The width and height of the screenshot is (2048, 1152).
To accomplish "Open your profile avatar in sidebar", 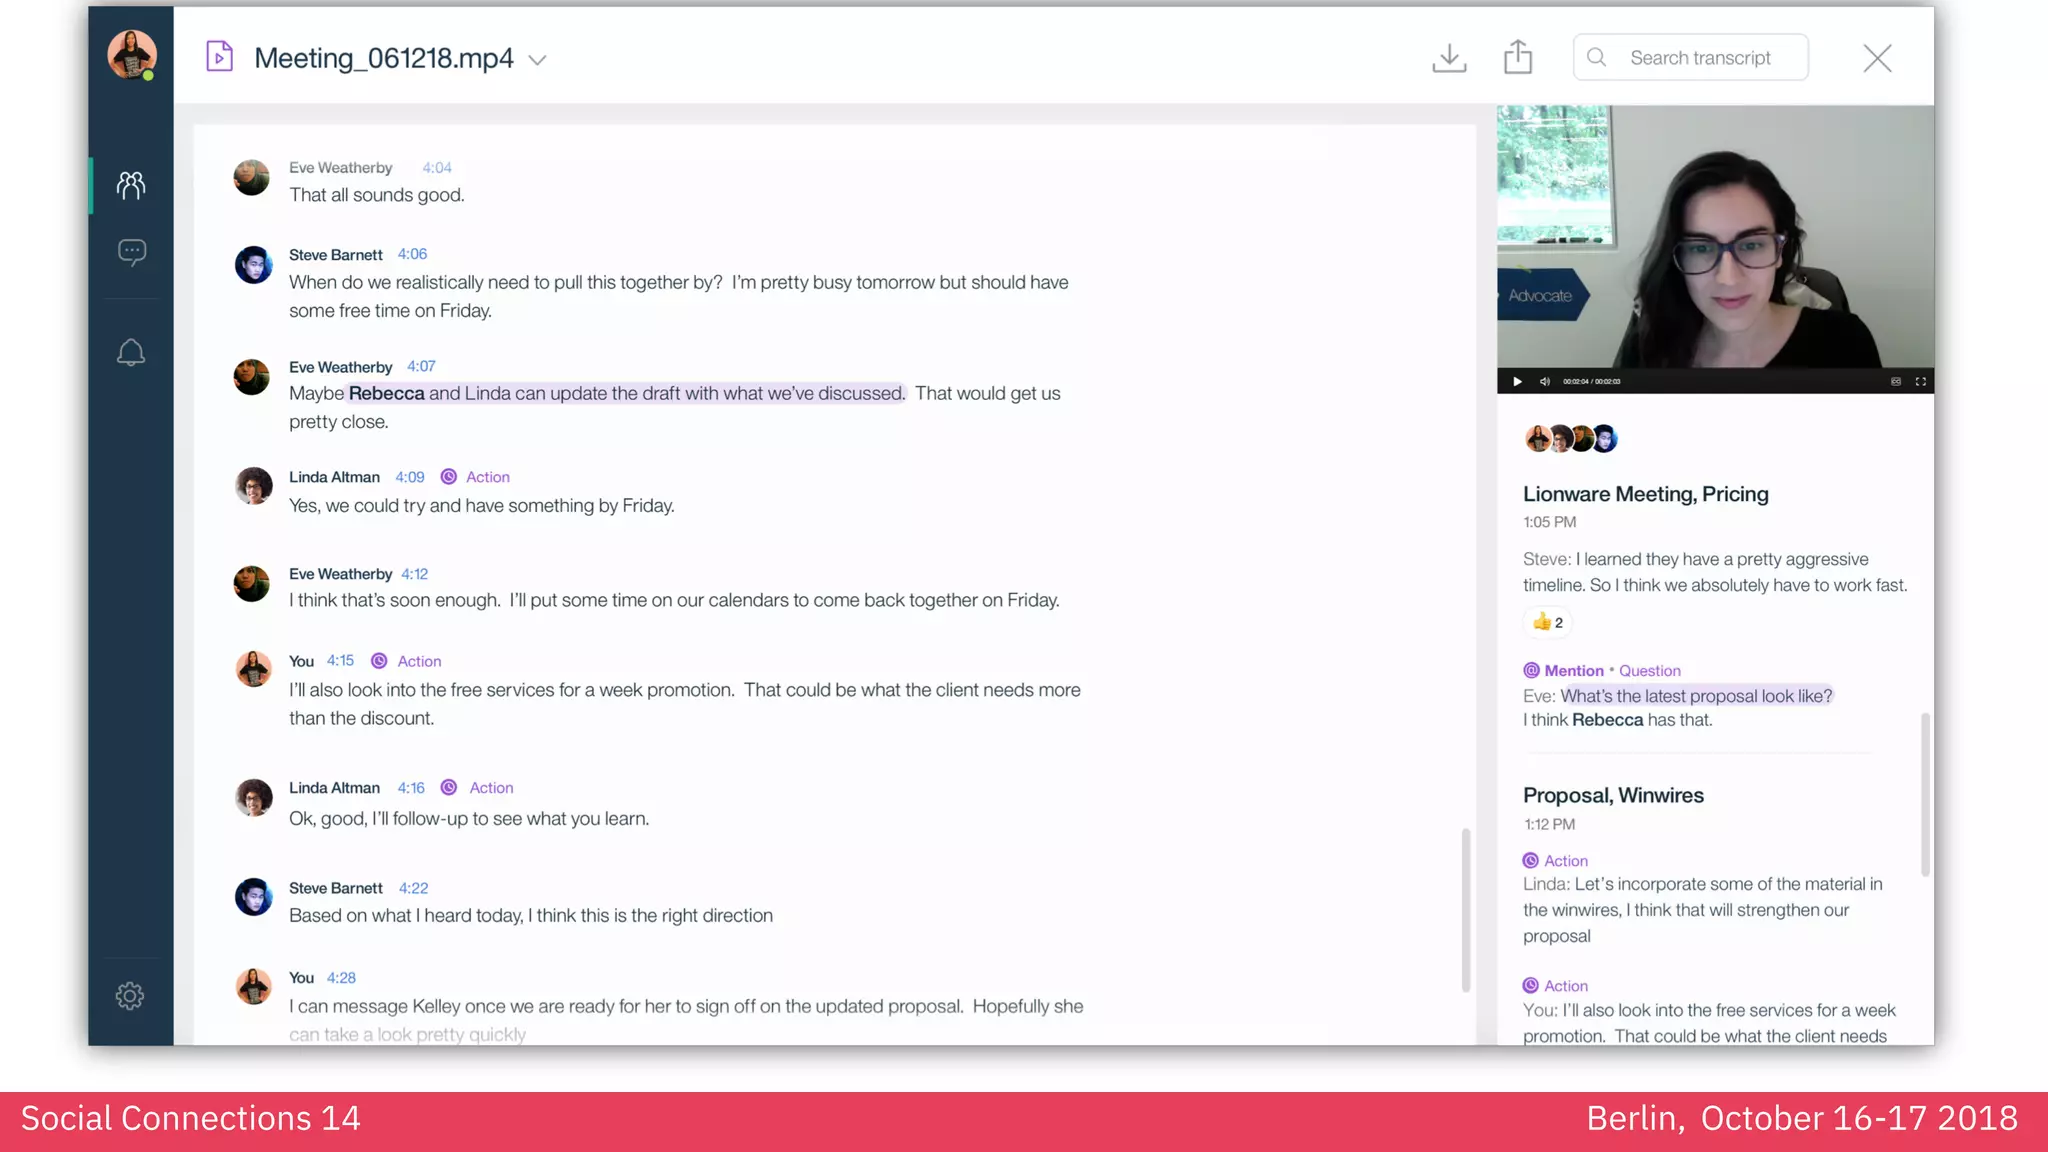I will [x=131, y=53].
